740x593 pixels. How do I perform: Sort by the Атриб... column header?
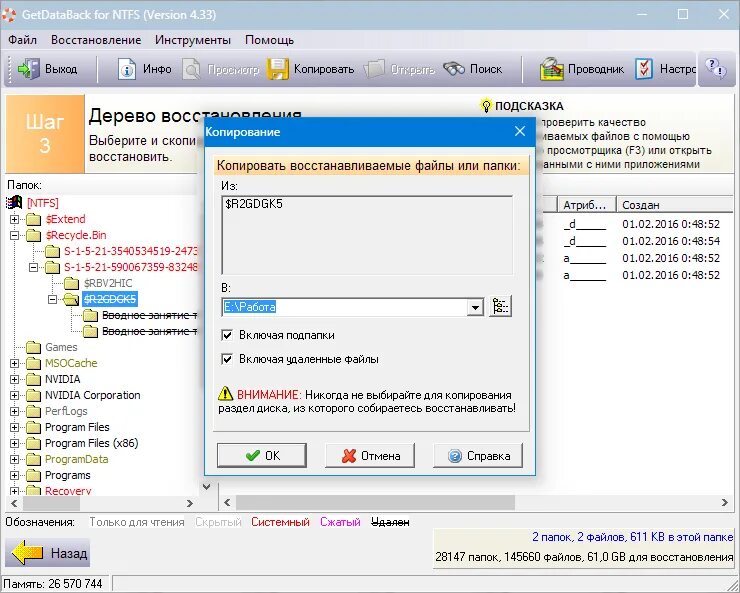click(587, 205)
